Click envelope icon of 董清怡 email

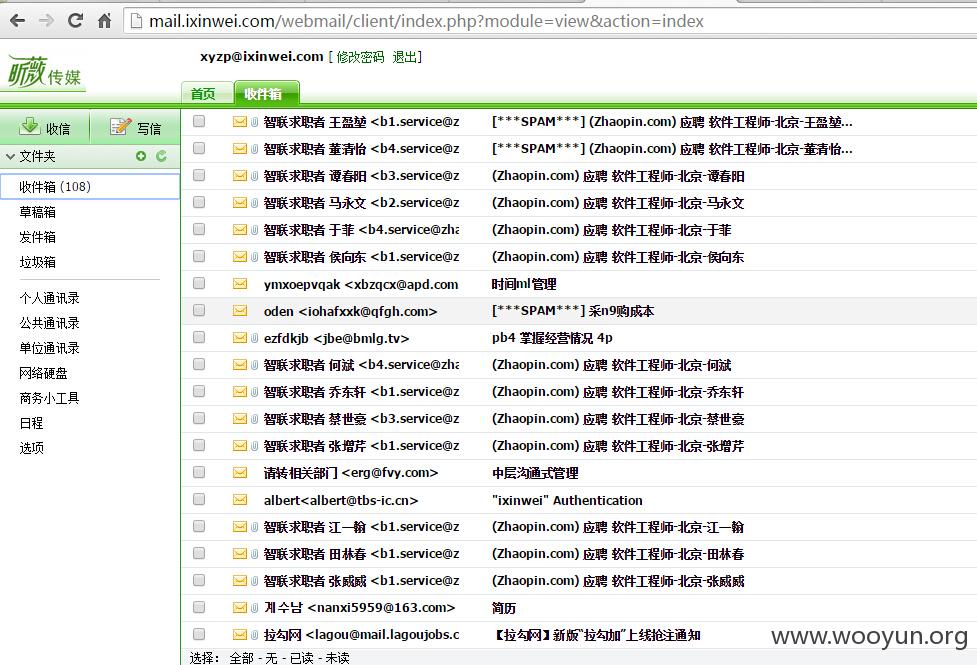coord(240,148)
